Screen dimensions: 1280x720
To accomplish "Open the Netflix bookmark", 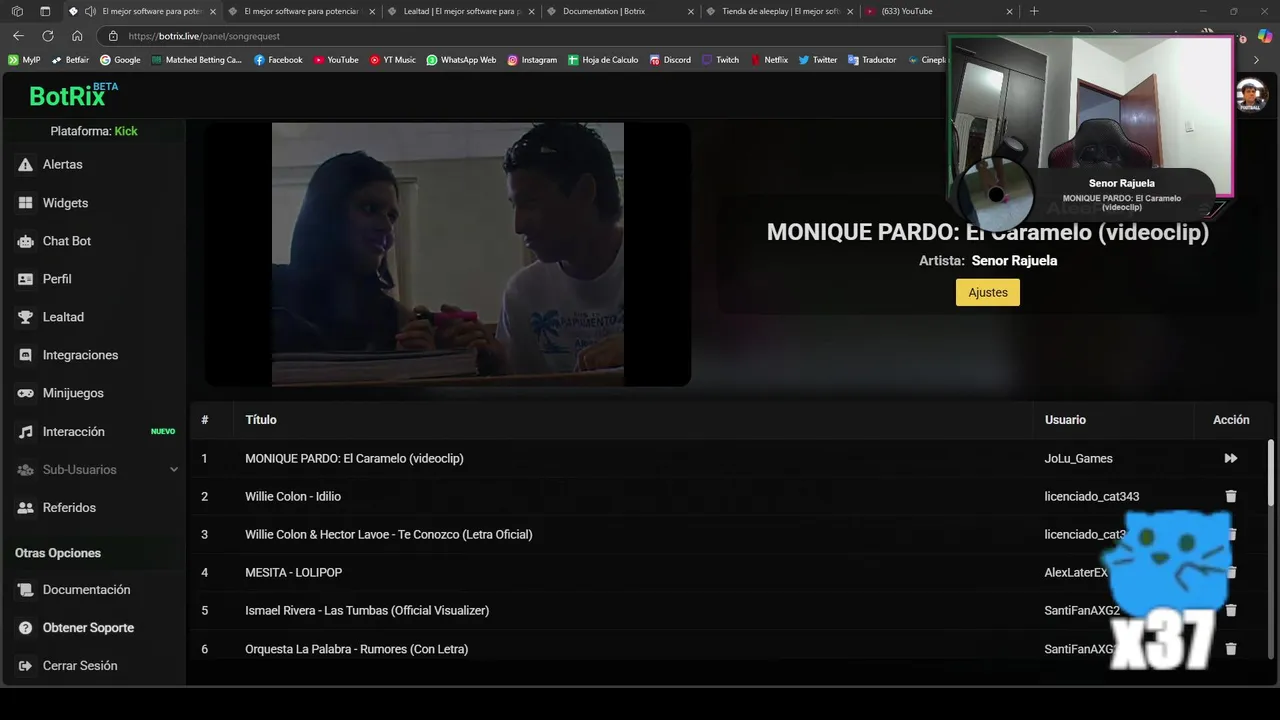I will [769, 60].
